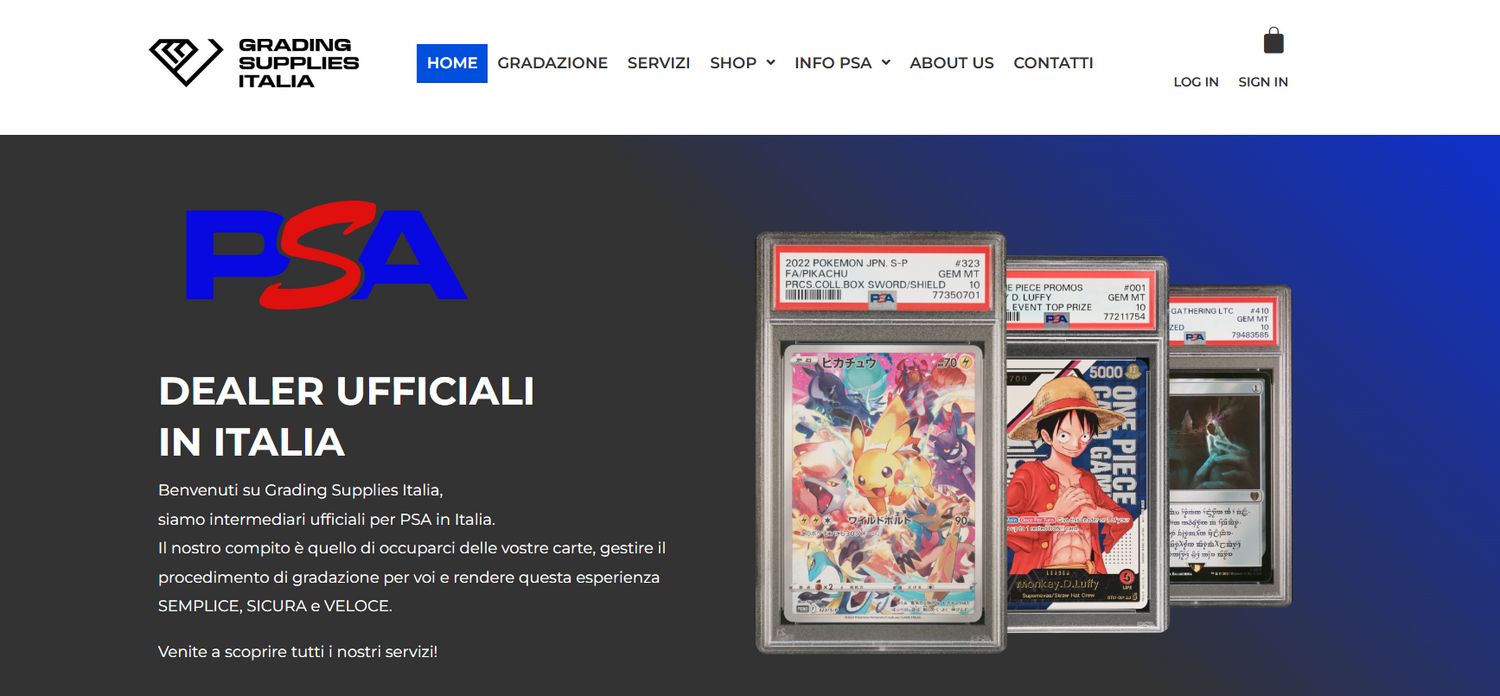This screenshot has width=1500, height=696.
Task: Open the shopping bag cart icon
Action: point(1273,41)
